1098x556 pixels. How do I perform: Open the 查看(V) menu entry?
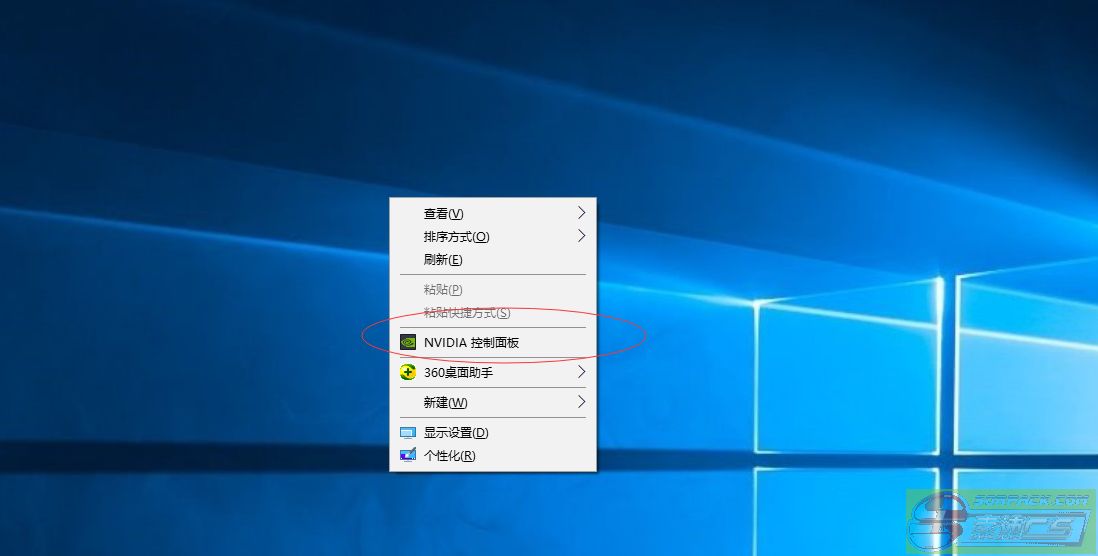pyautogui.click(x=444, y=213)
